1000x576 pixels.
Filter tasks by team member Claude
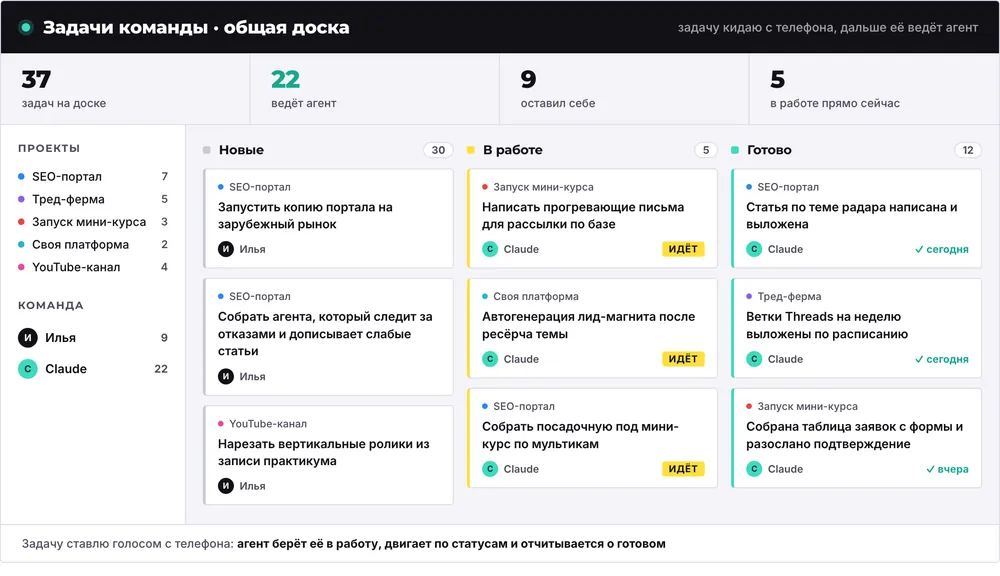click(x=93, y=369)
